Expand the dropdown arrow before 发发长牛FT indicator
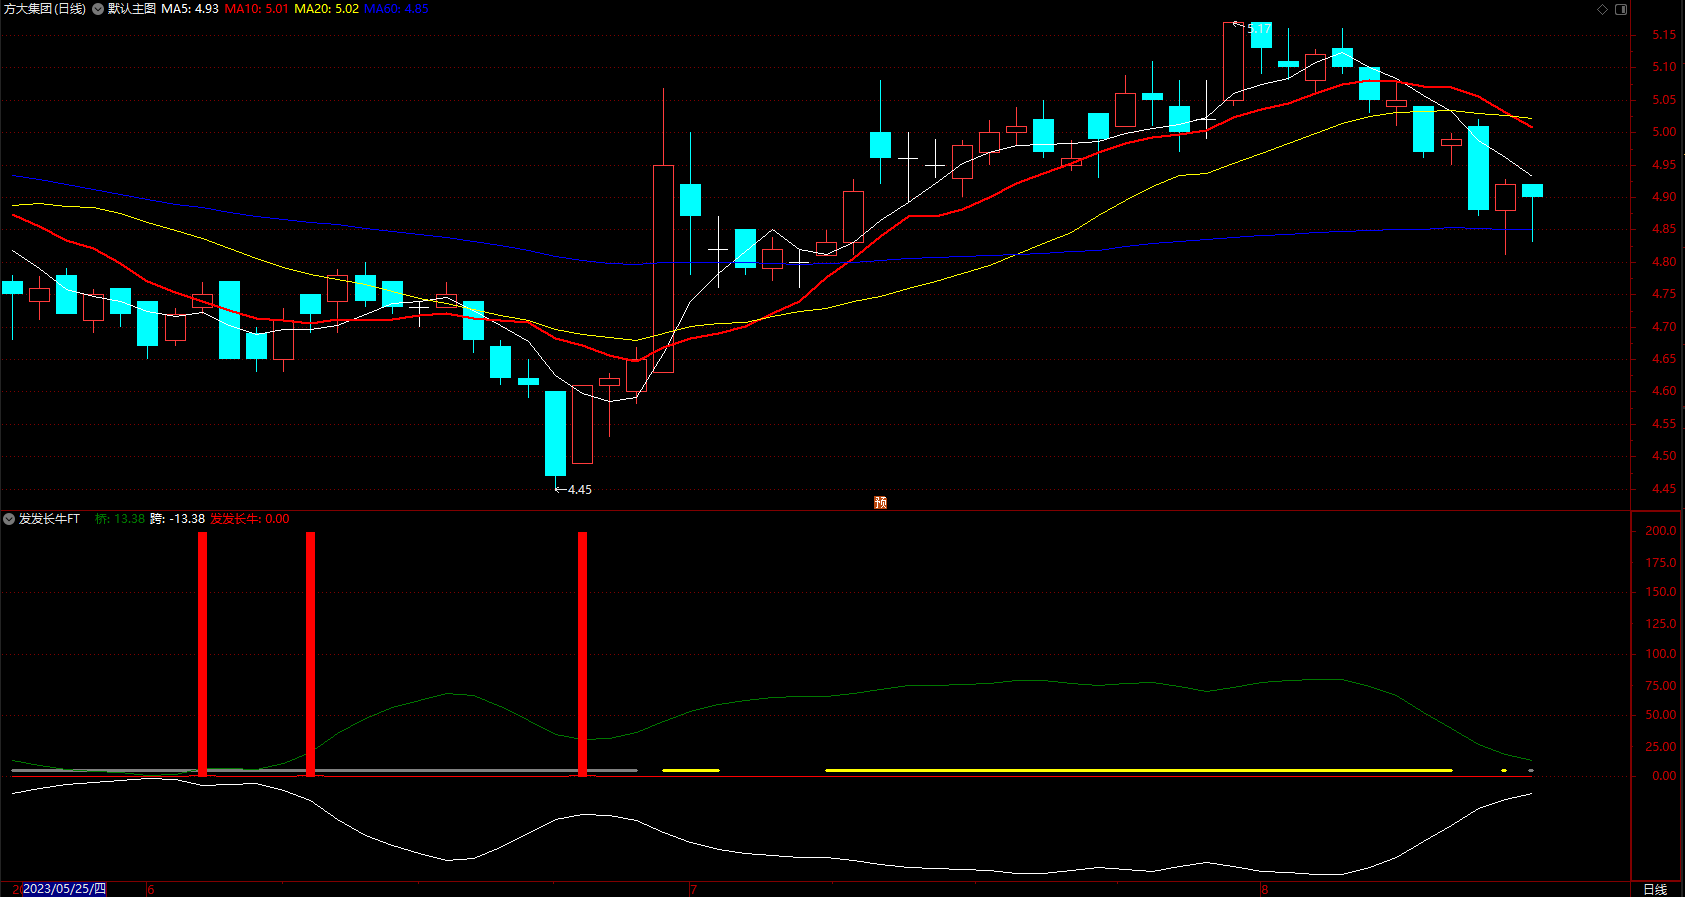This screenshot has height=897, width=1685. pos(9,519)
